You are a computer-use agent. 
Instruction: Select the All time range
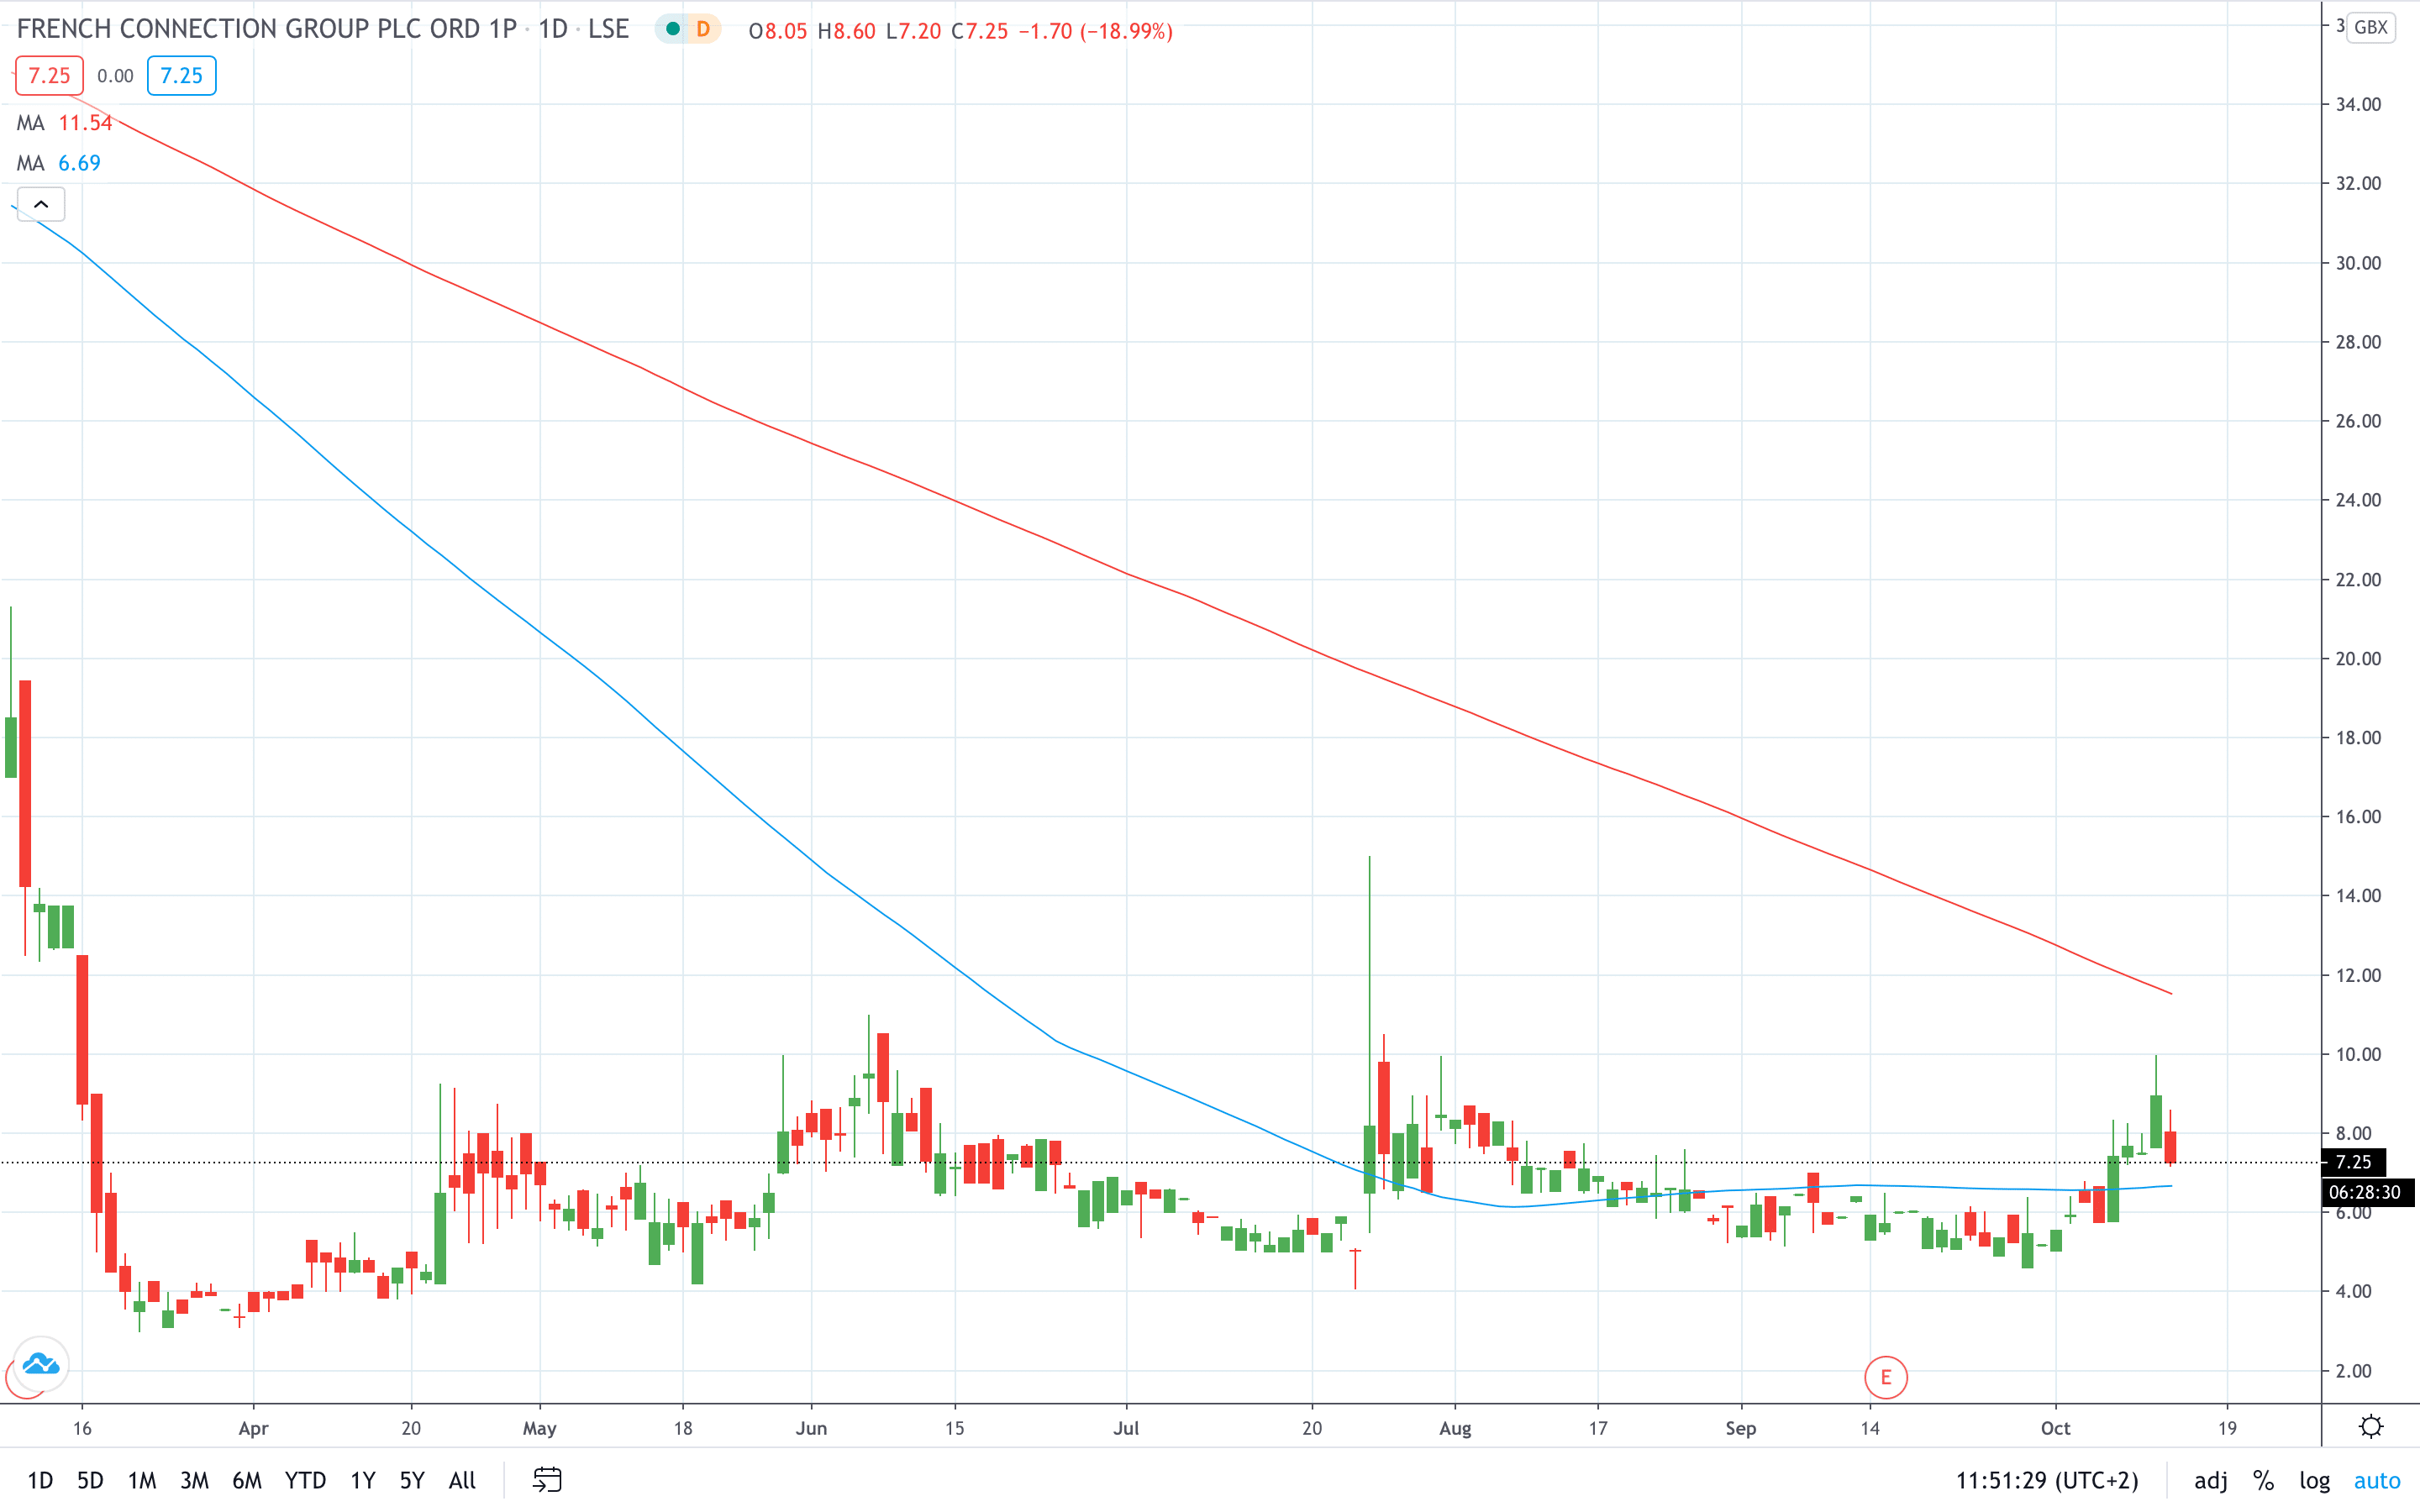click(x=462, y=1480)
